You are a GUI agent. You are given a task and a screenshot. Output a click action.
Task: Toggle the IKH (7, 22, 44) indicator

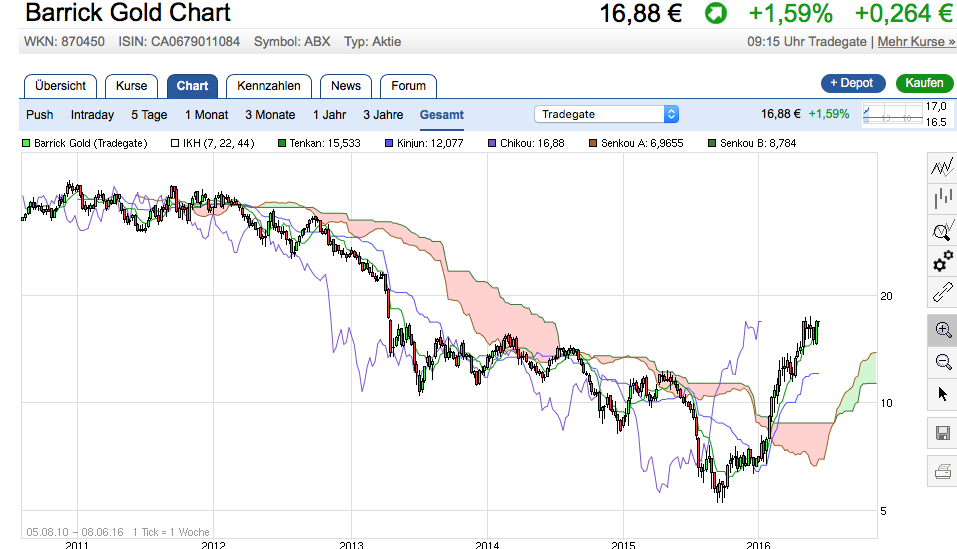175,143
